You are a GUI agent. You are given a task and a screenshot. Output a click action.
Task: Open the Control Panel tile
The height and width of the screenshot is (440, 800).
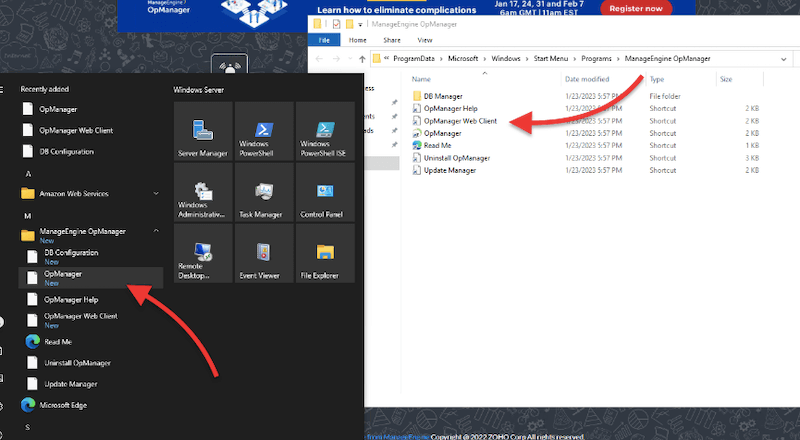[325, 192]
